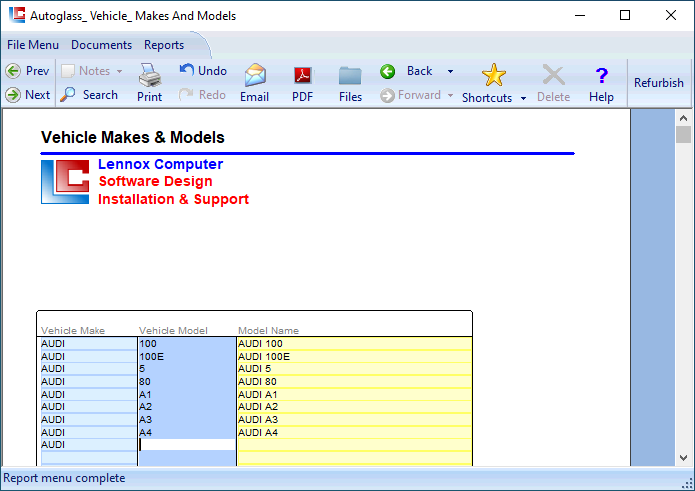The width and height of the screenshot is (695, 491).
Task: Open the Reports menu
Action: (x=164, y=45)
